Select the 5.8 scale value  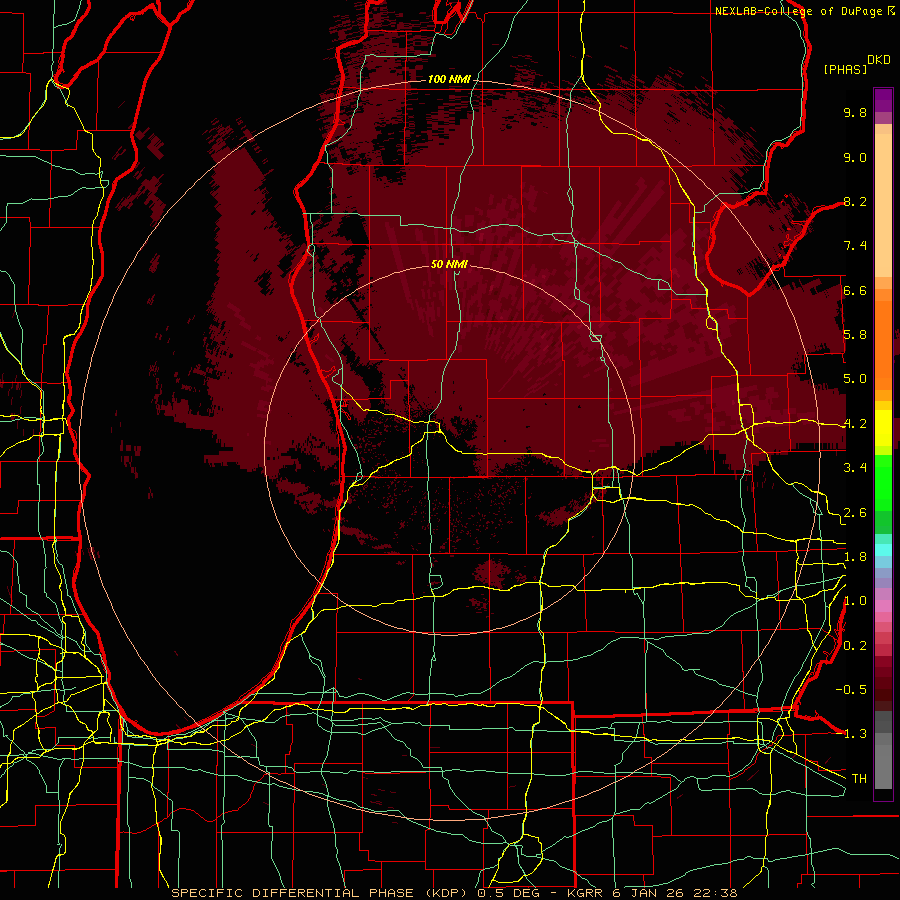coord(855,335)
